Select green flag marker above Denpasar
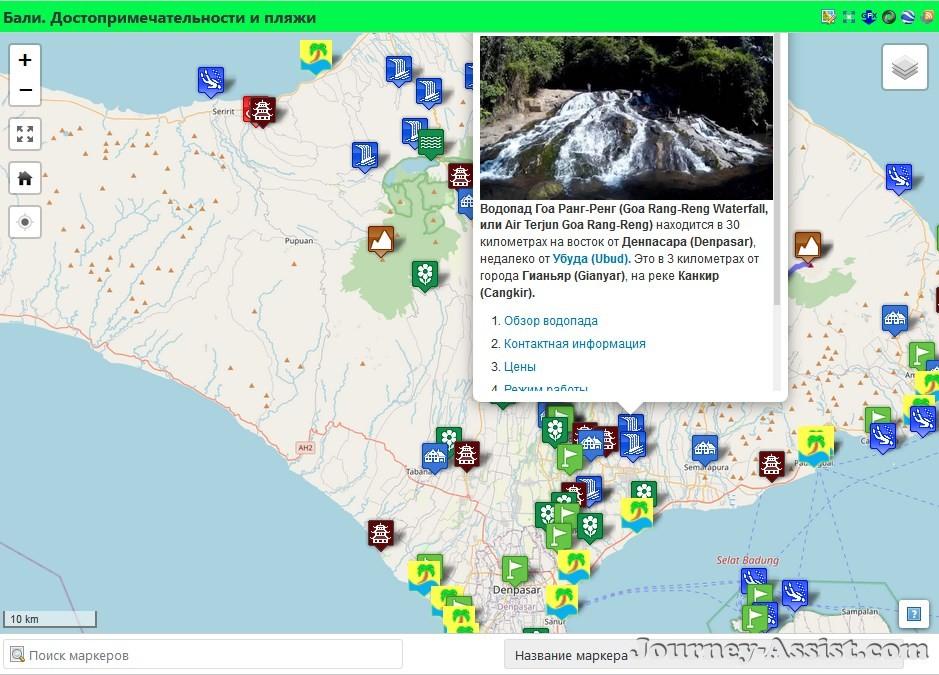Screen dimensions: 939x675 click(514, 571)
